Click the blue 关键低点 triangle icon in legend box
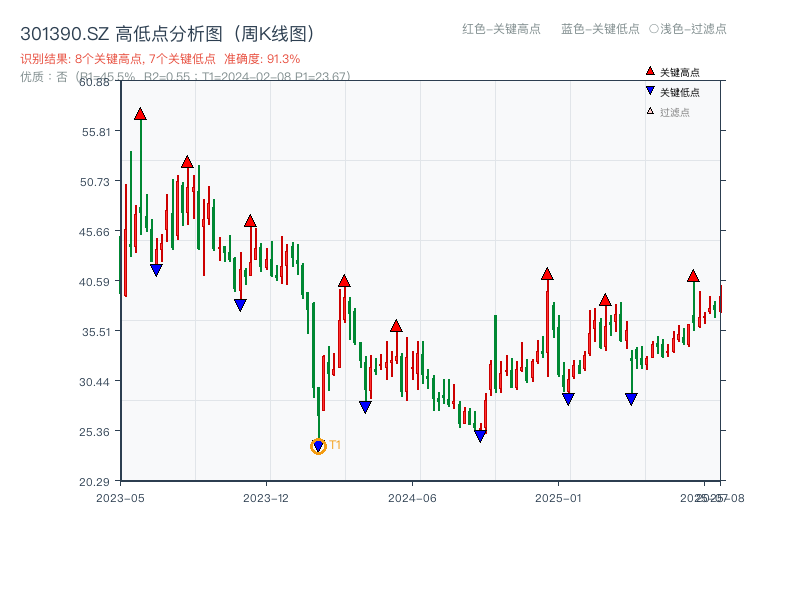Viewport: 800px width, 600px height. tap(648, 90)
